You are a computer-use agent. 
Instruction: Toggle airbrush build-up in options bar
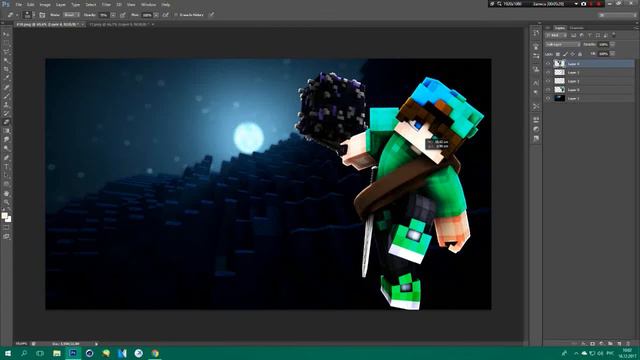[x=165, y=15]
